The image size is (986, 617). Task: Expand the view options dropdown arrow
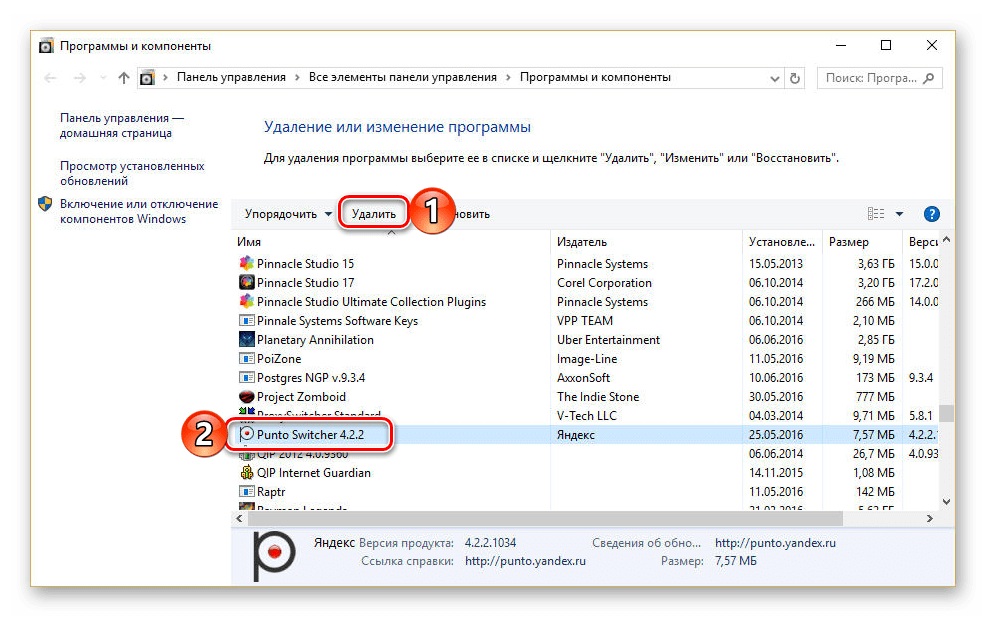(x=899, y=214)
